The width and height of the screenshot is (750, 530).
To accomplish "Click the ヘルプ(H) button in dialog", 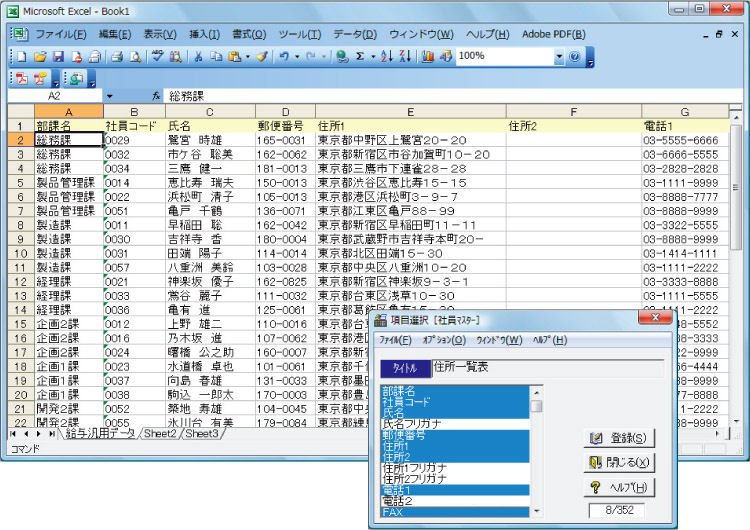I will tap(619, 487).
